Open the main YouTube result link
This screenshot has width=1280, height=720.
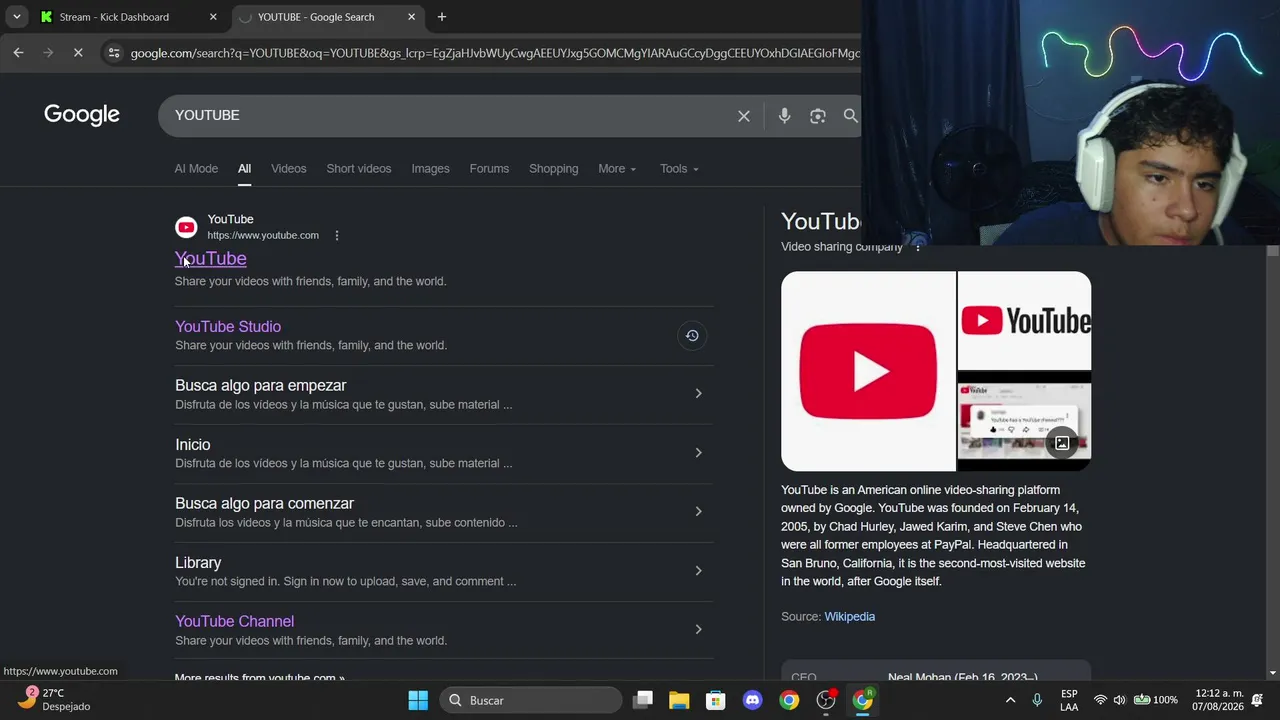211,259
